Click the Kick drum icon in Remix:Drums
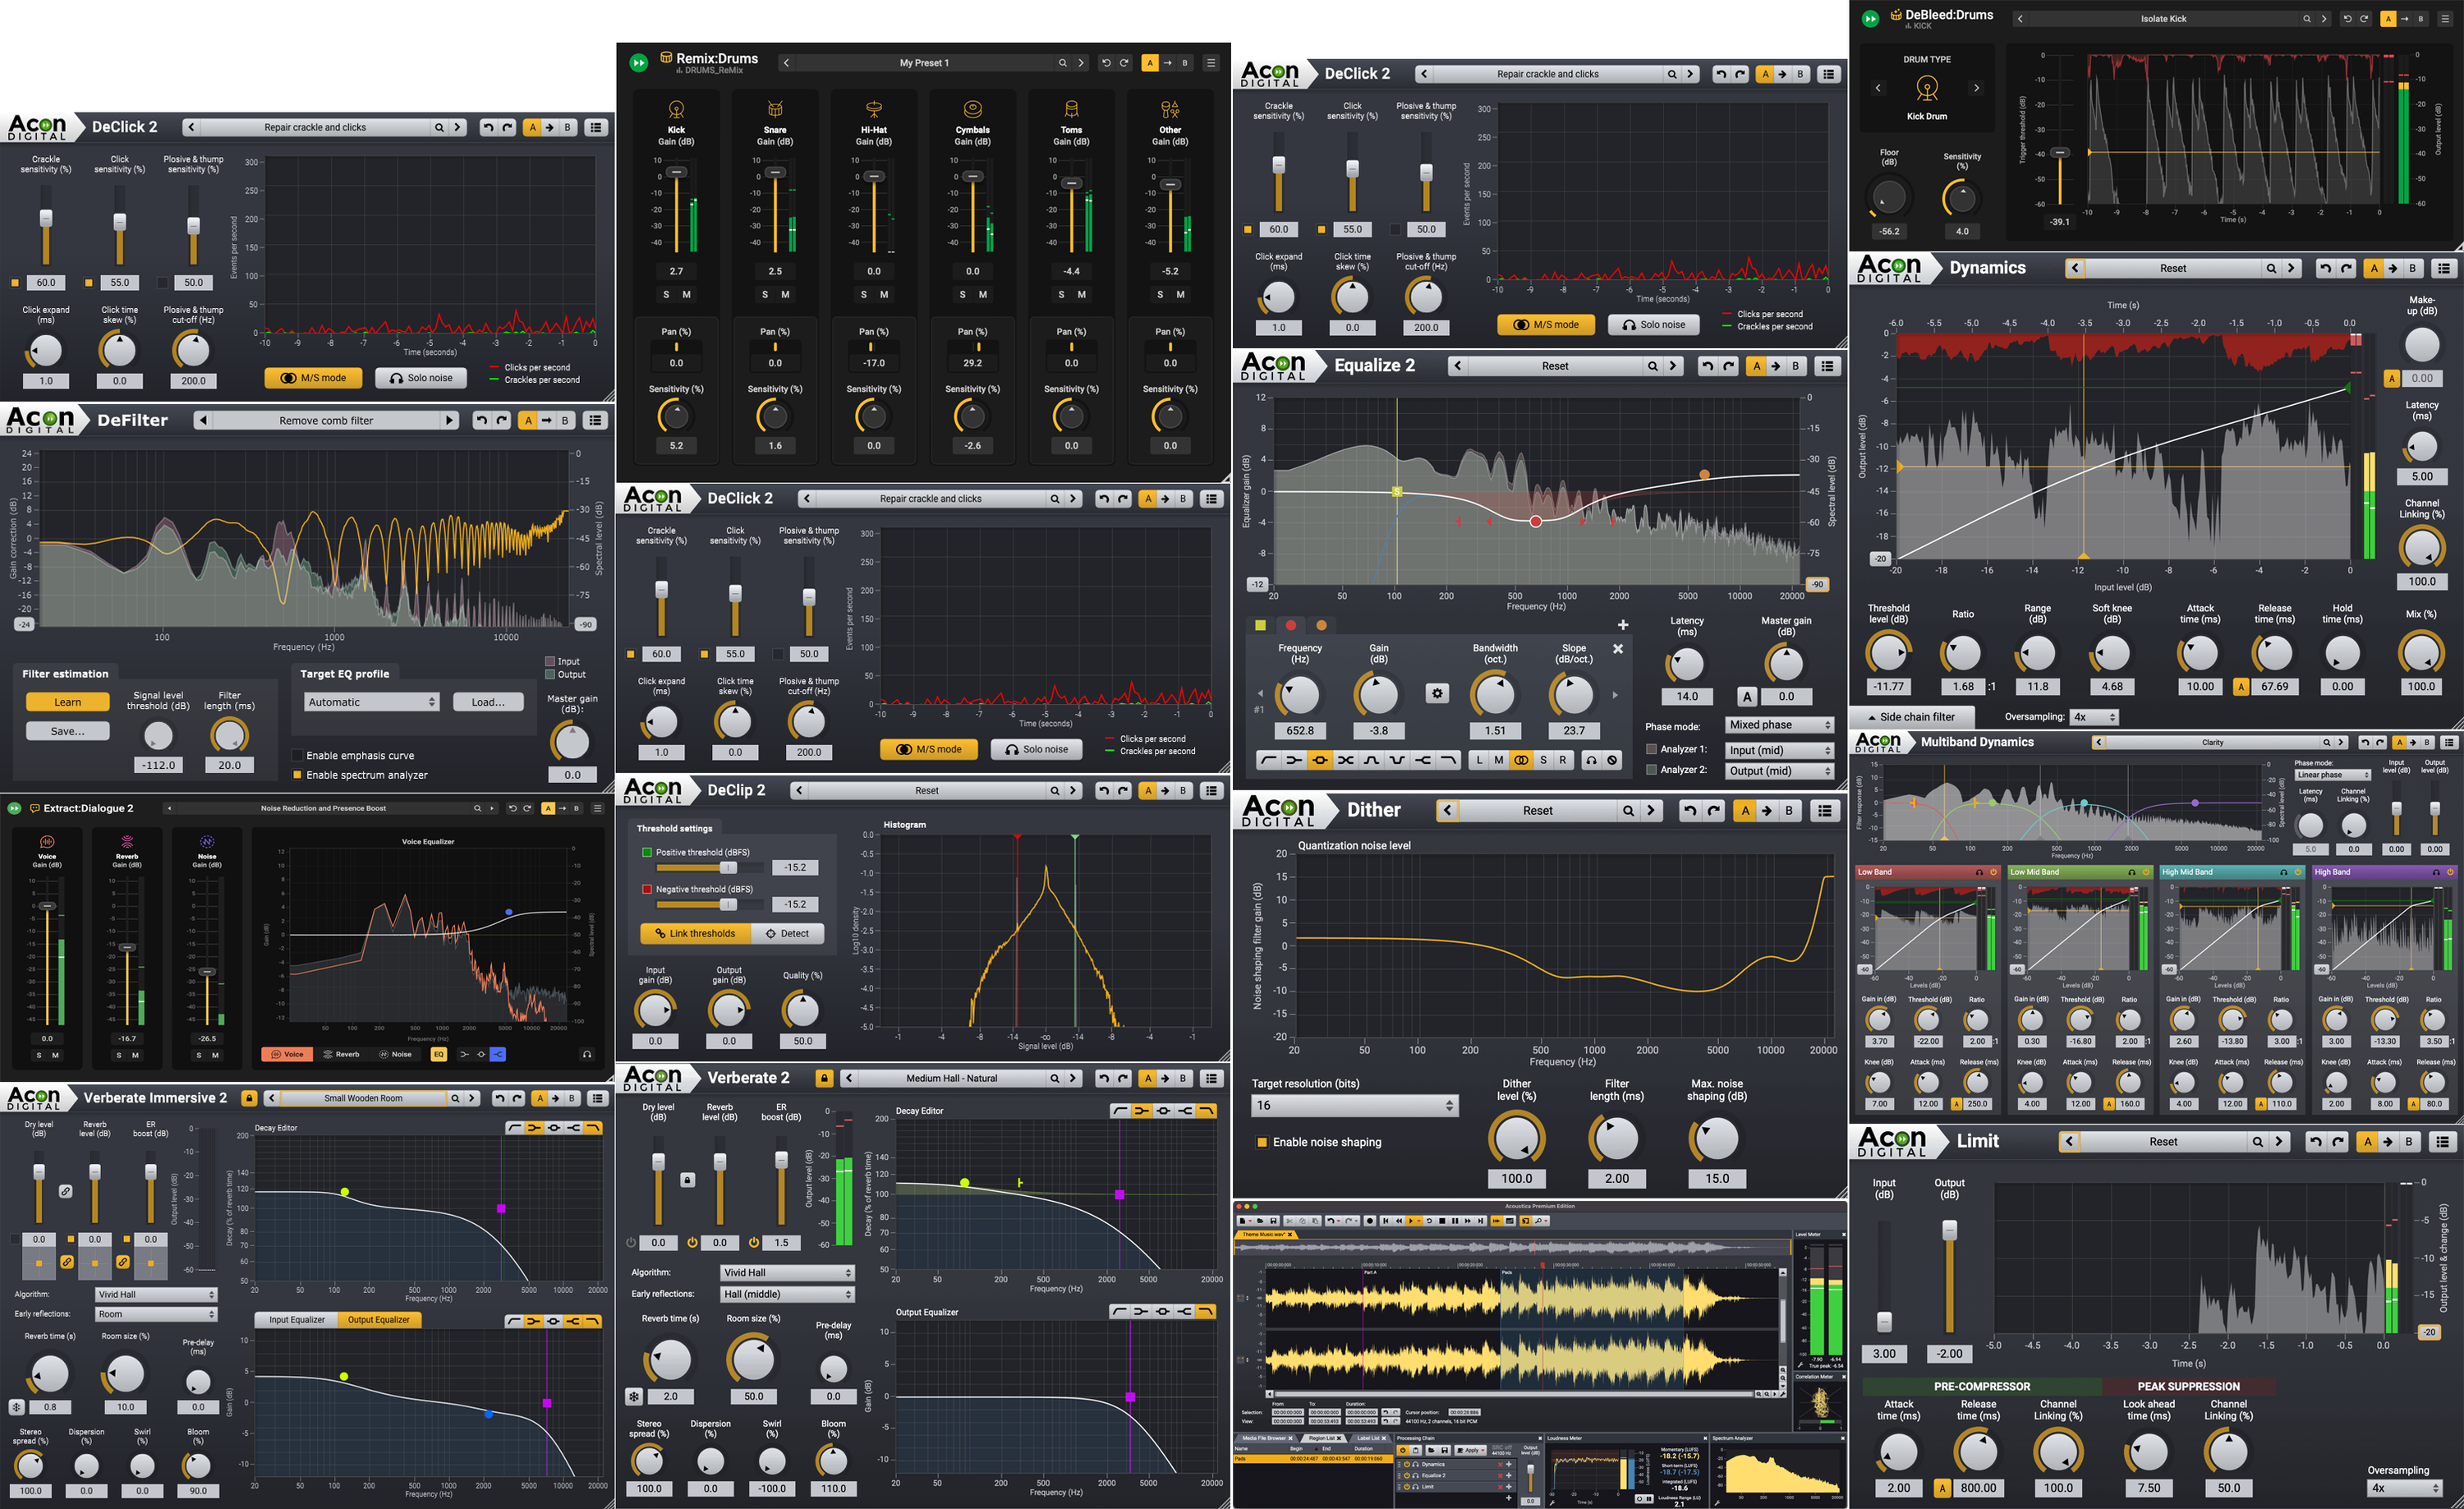 [676, 109]
